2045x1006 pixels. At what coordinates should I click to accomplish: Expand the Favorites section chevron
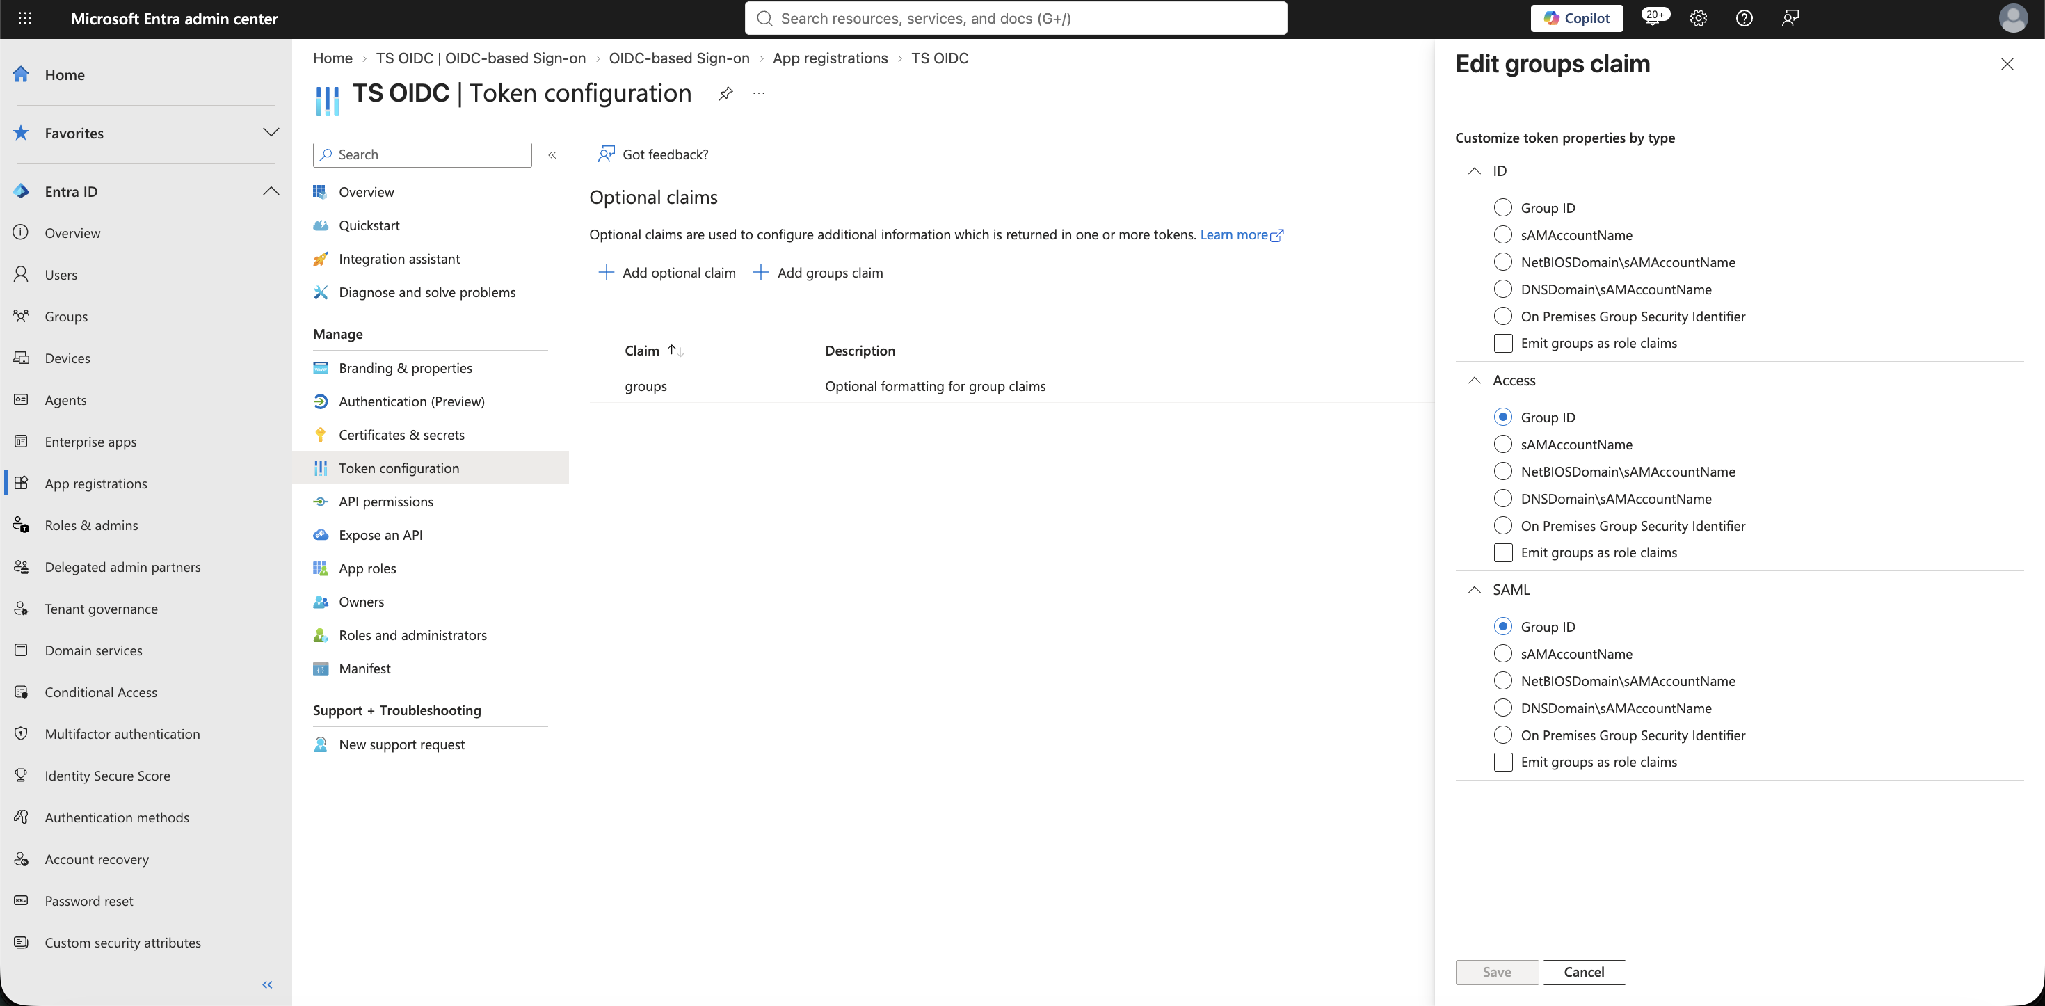click(271, 132)
